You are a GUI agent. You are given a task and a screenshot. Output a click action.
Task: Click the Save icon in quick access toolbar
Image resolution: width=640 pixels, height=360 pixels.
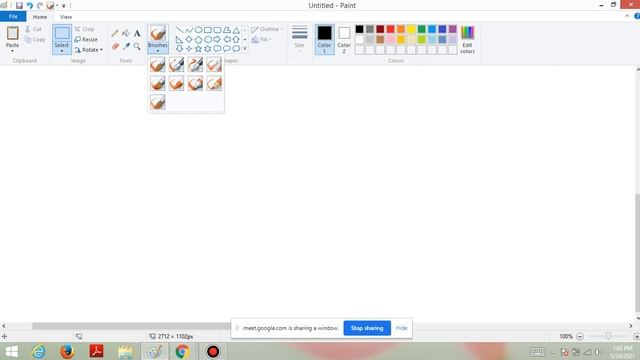[19, 6]
